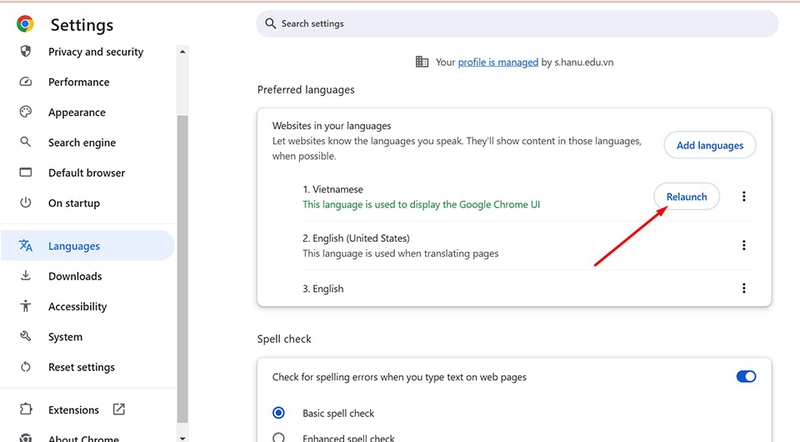
Task: Click the managed profile building icon
Action: (422, 62)
